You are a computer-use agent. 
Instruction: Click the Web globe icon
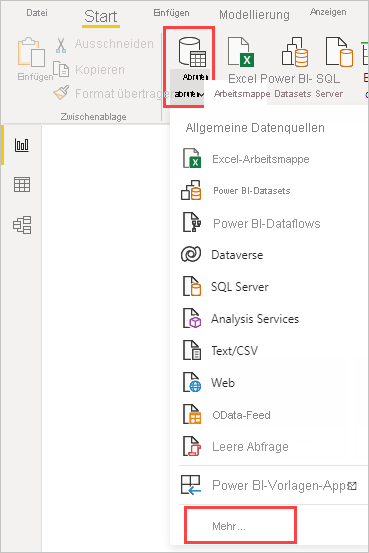[192, 382]
